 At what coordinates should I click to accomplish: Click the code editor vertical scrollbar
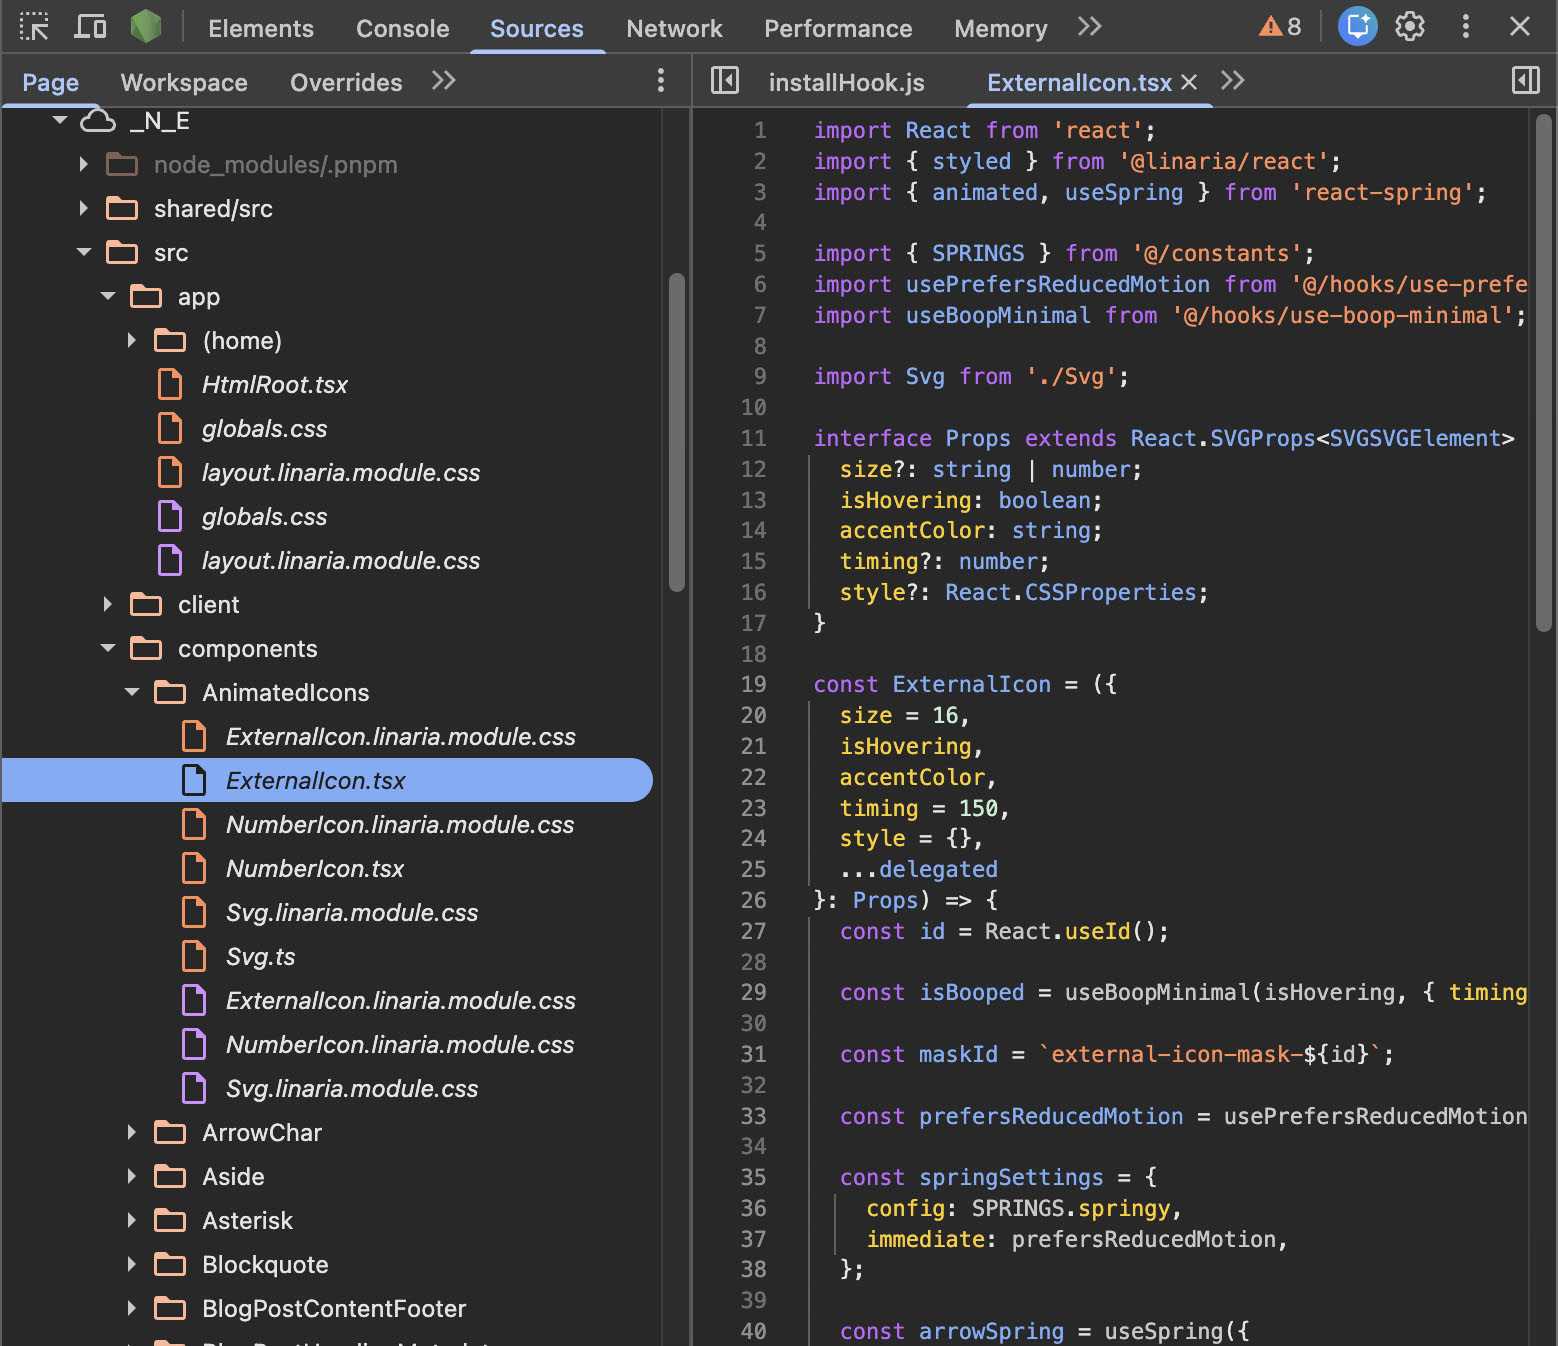[1544, 372]
